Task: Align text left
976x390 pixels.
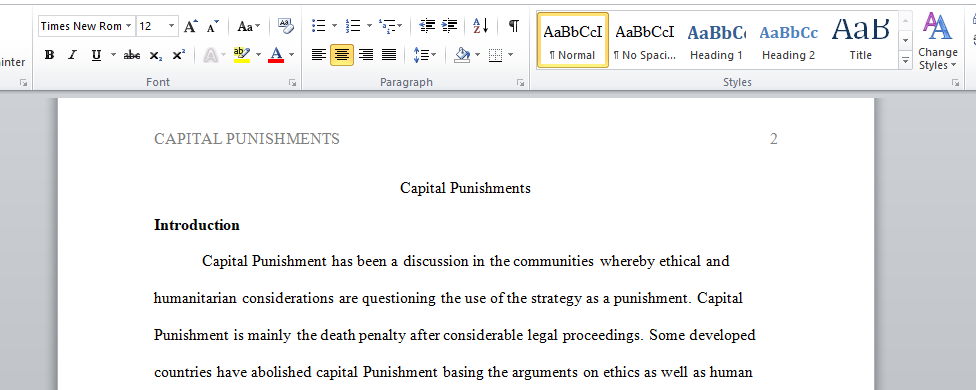Action: point(319,55)
